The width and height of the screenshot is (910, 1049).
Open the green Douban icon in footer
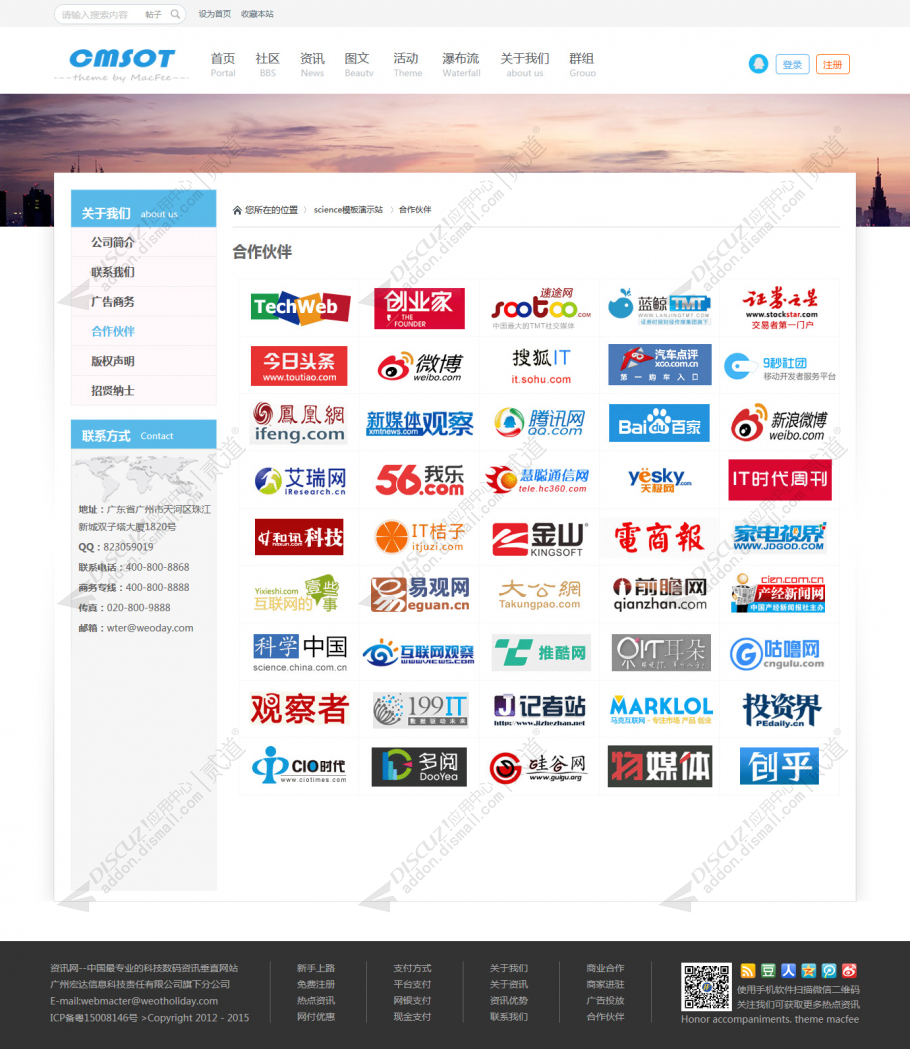768,971
